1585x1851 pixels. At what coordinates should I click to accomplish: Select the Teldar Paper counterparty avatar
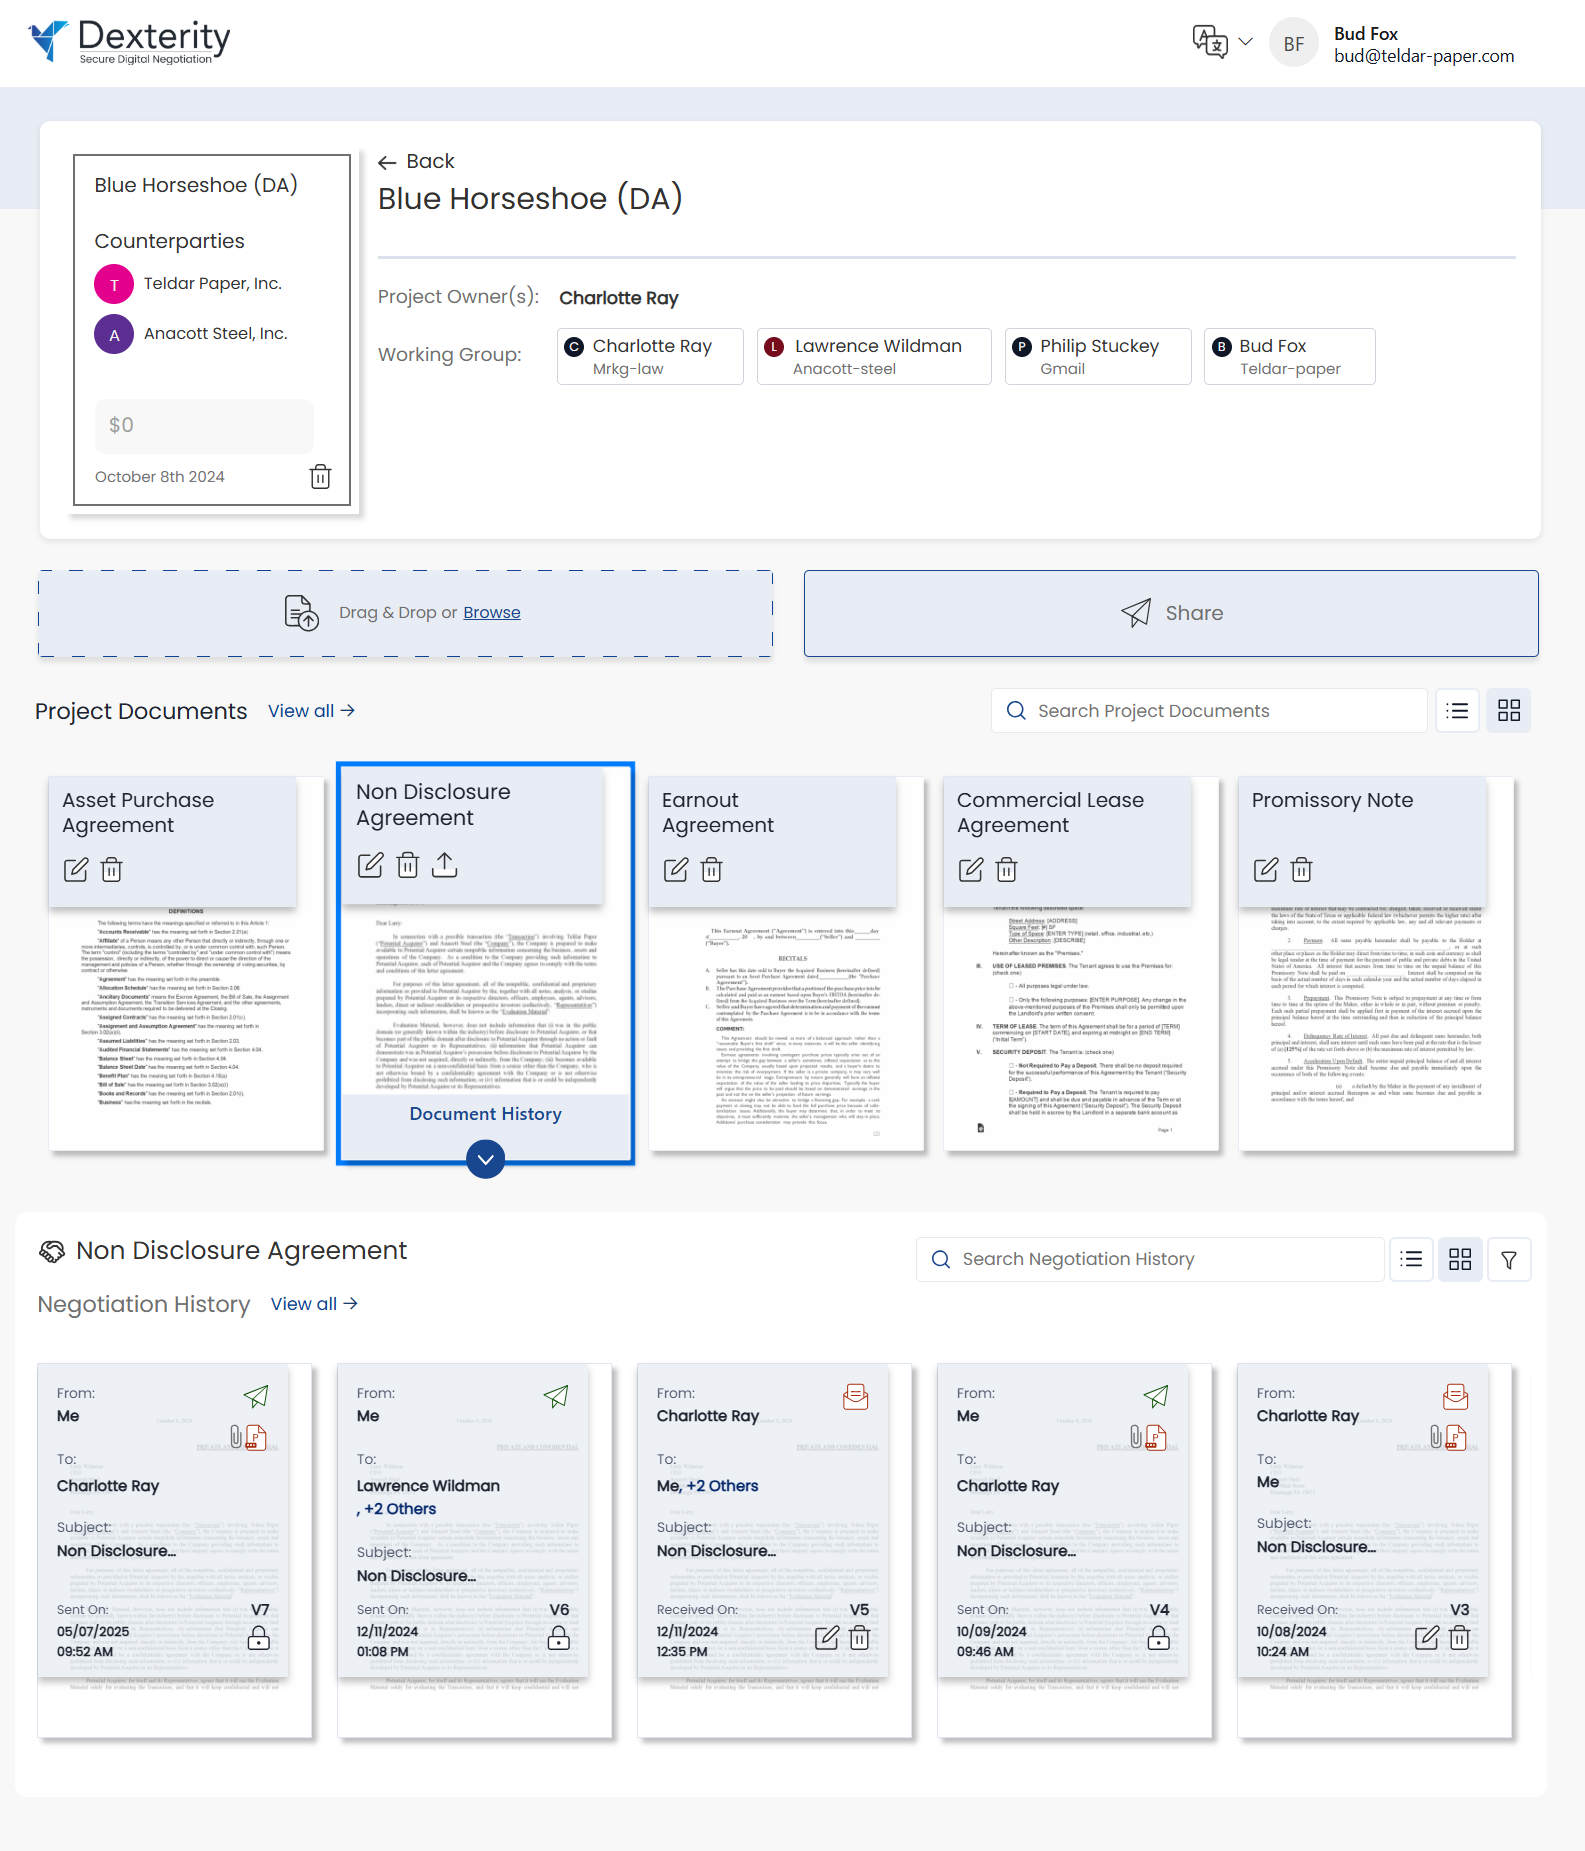point(114,285)
